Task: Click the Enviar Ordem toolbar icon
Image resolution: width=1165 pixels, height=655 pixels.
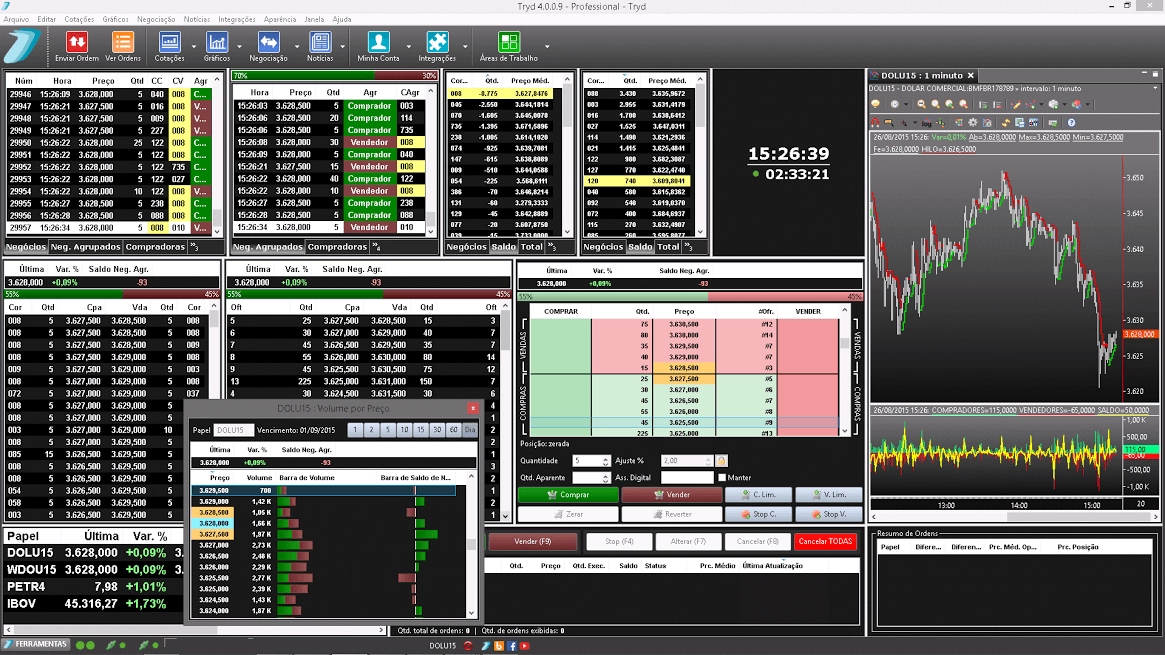Action: point(77,42)
